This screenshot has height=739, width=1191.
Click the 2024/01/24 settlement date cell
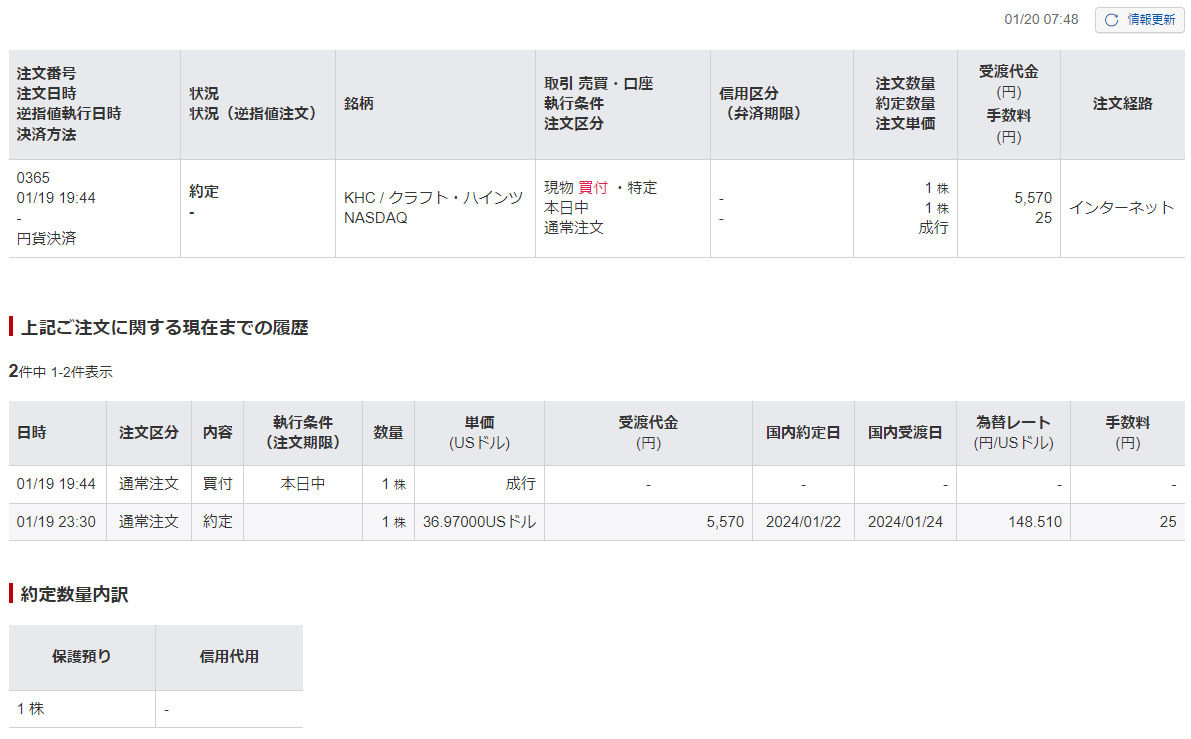pos(905,522)
